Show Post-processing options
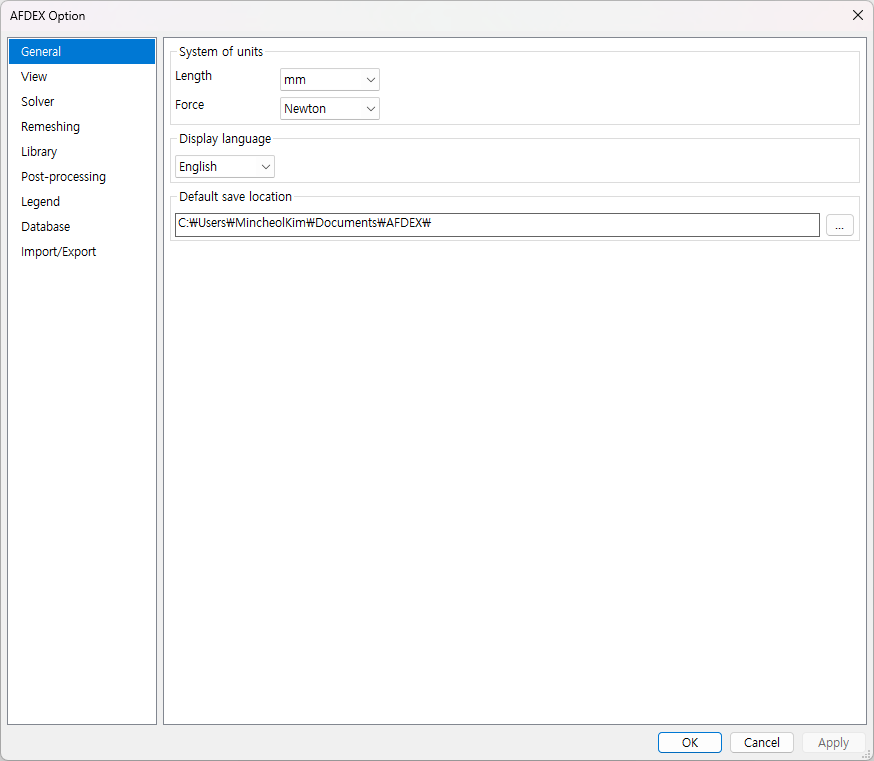The image size is (874, 761). pyautogui.click(x=82, y=177)
